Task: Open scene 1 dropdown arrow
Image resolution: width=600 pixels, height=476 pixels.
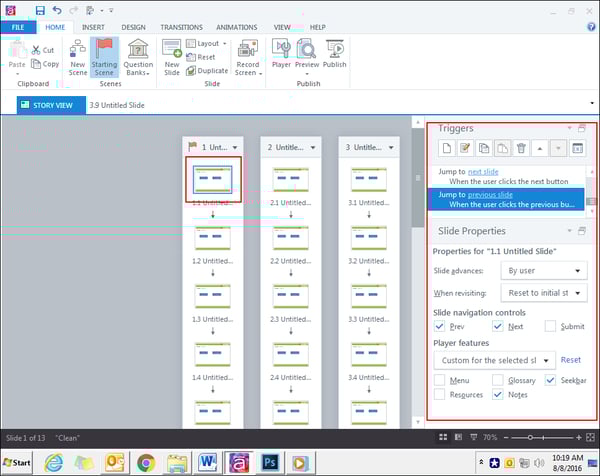Action: tap(235, 147)
